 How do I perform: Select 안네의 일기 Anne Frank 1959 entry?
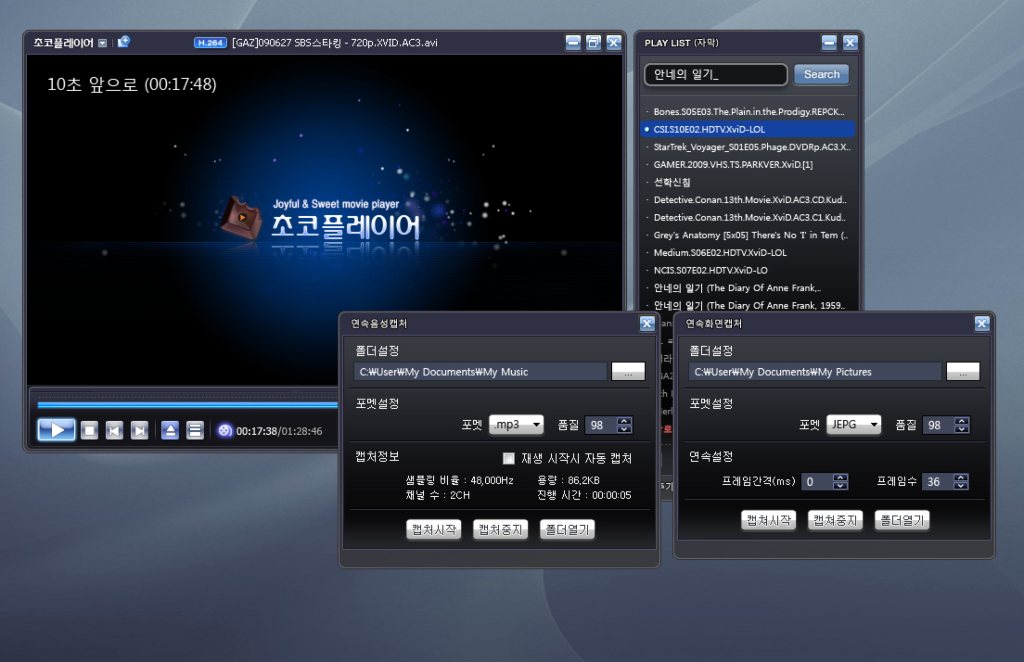(748, 306)
